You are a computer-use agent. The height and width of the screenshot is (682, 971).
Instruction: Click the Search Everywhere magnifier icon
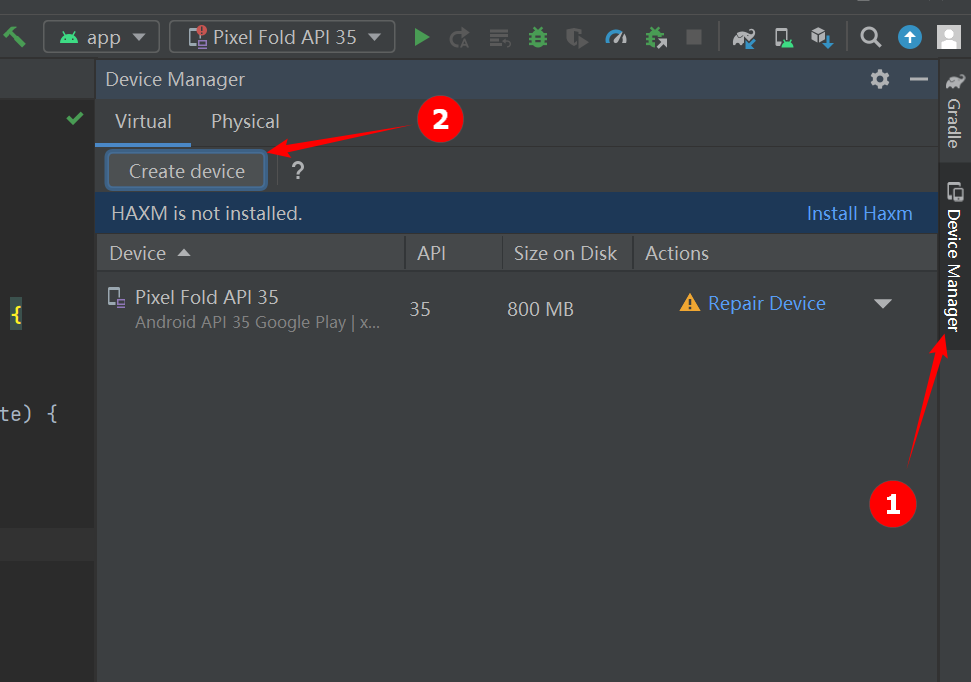[871, 37]
